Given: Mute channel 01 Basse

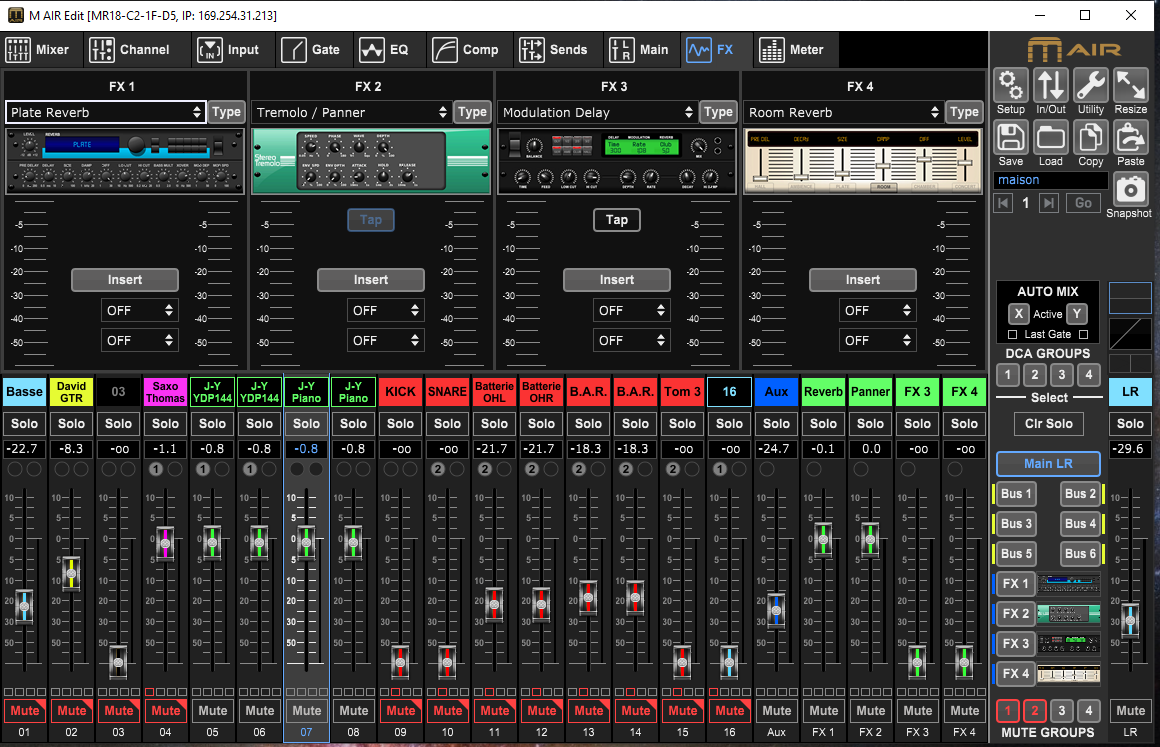Looking at the screenshot, I should tap(24, 711).
